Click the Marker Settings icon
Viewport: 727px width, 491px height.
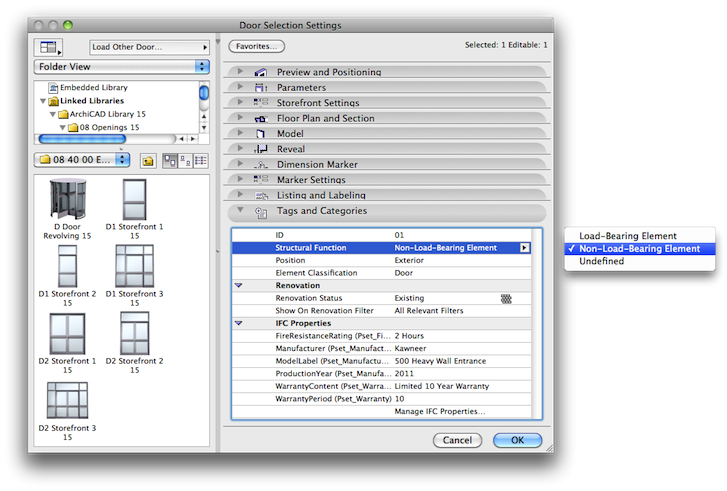click(261, 179)
